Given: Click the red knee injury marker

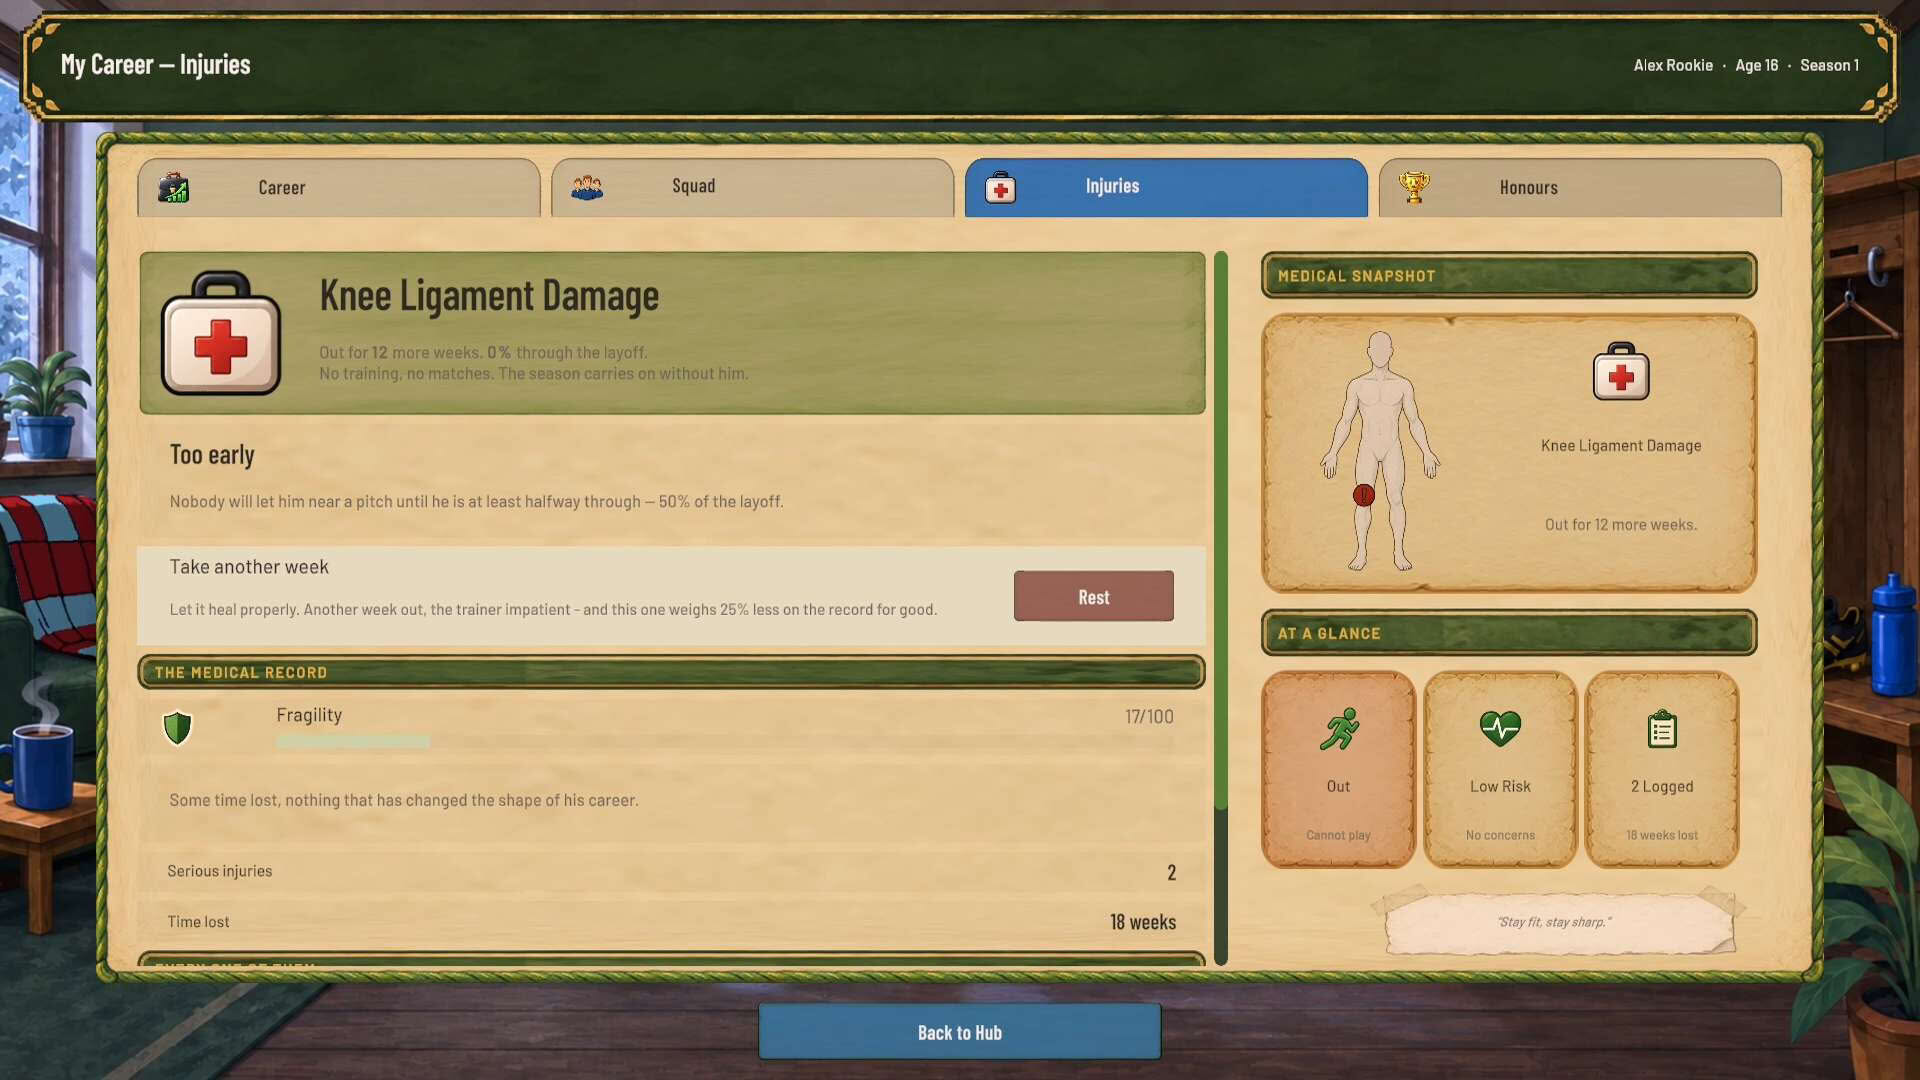Looking at the screenshot, I should coord(1364,495).
